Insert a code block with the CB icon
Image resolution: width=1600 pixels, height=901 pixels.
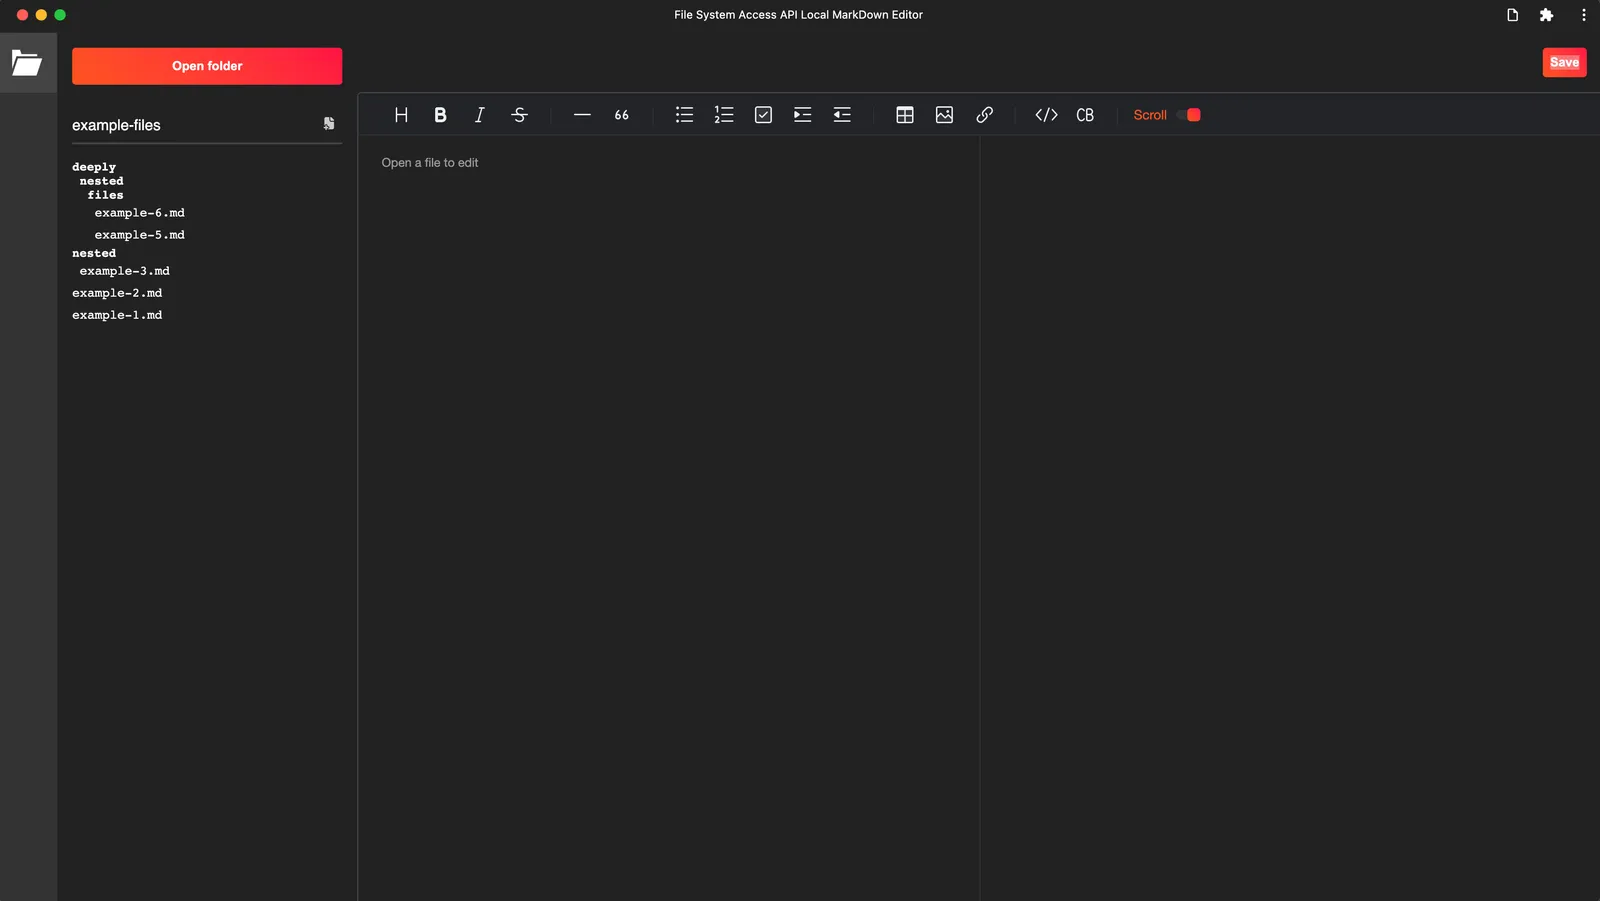click(1085, 114)
